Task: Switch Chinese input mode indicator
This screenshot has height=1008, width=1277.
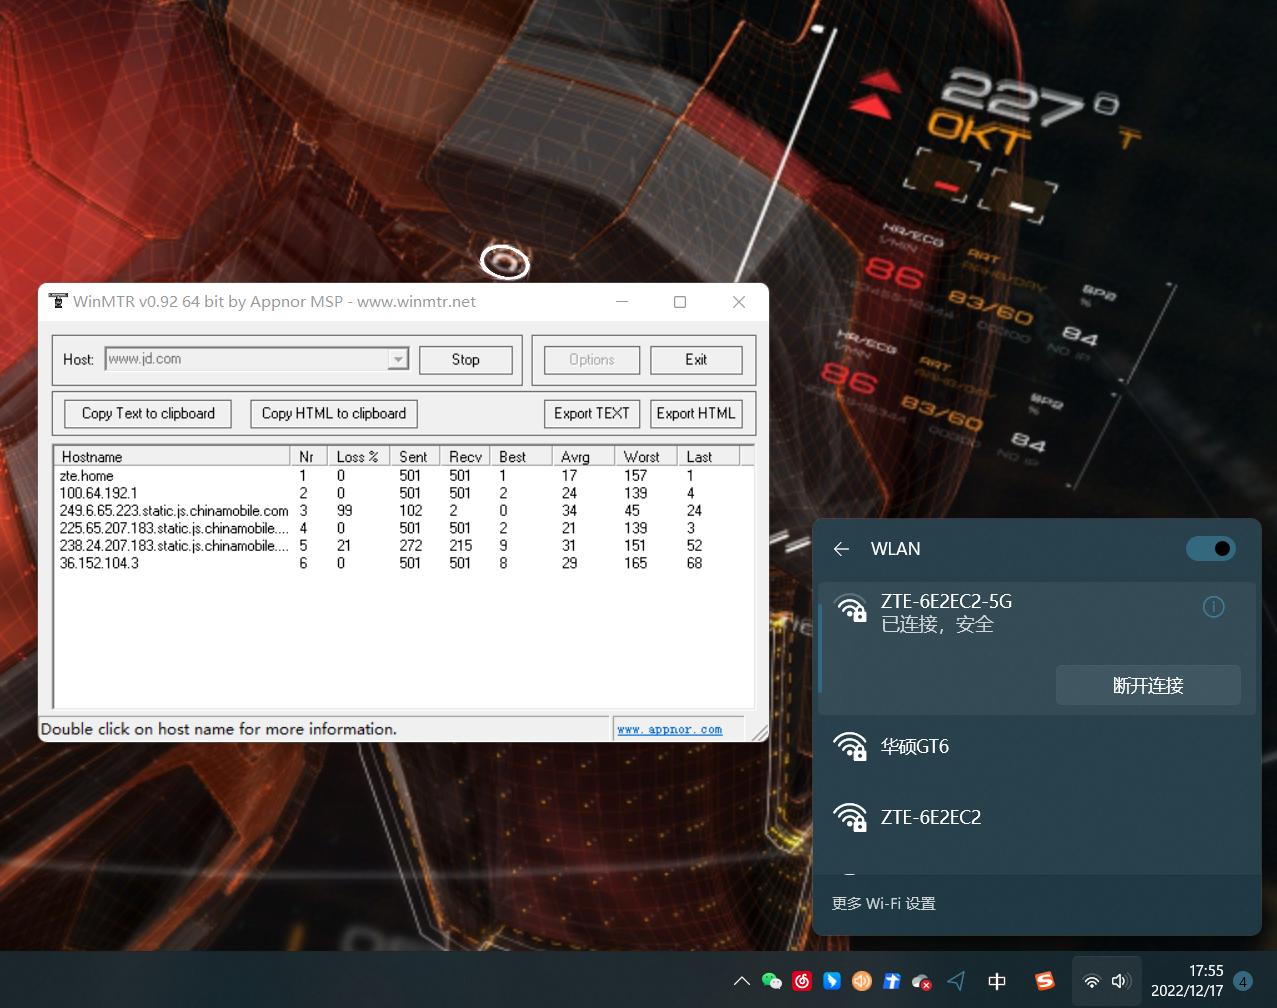Action: 997,981
